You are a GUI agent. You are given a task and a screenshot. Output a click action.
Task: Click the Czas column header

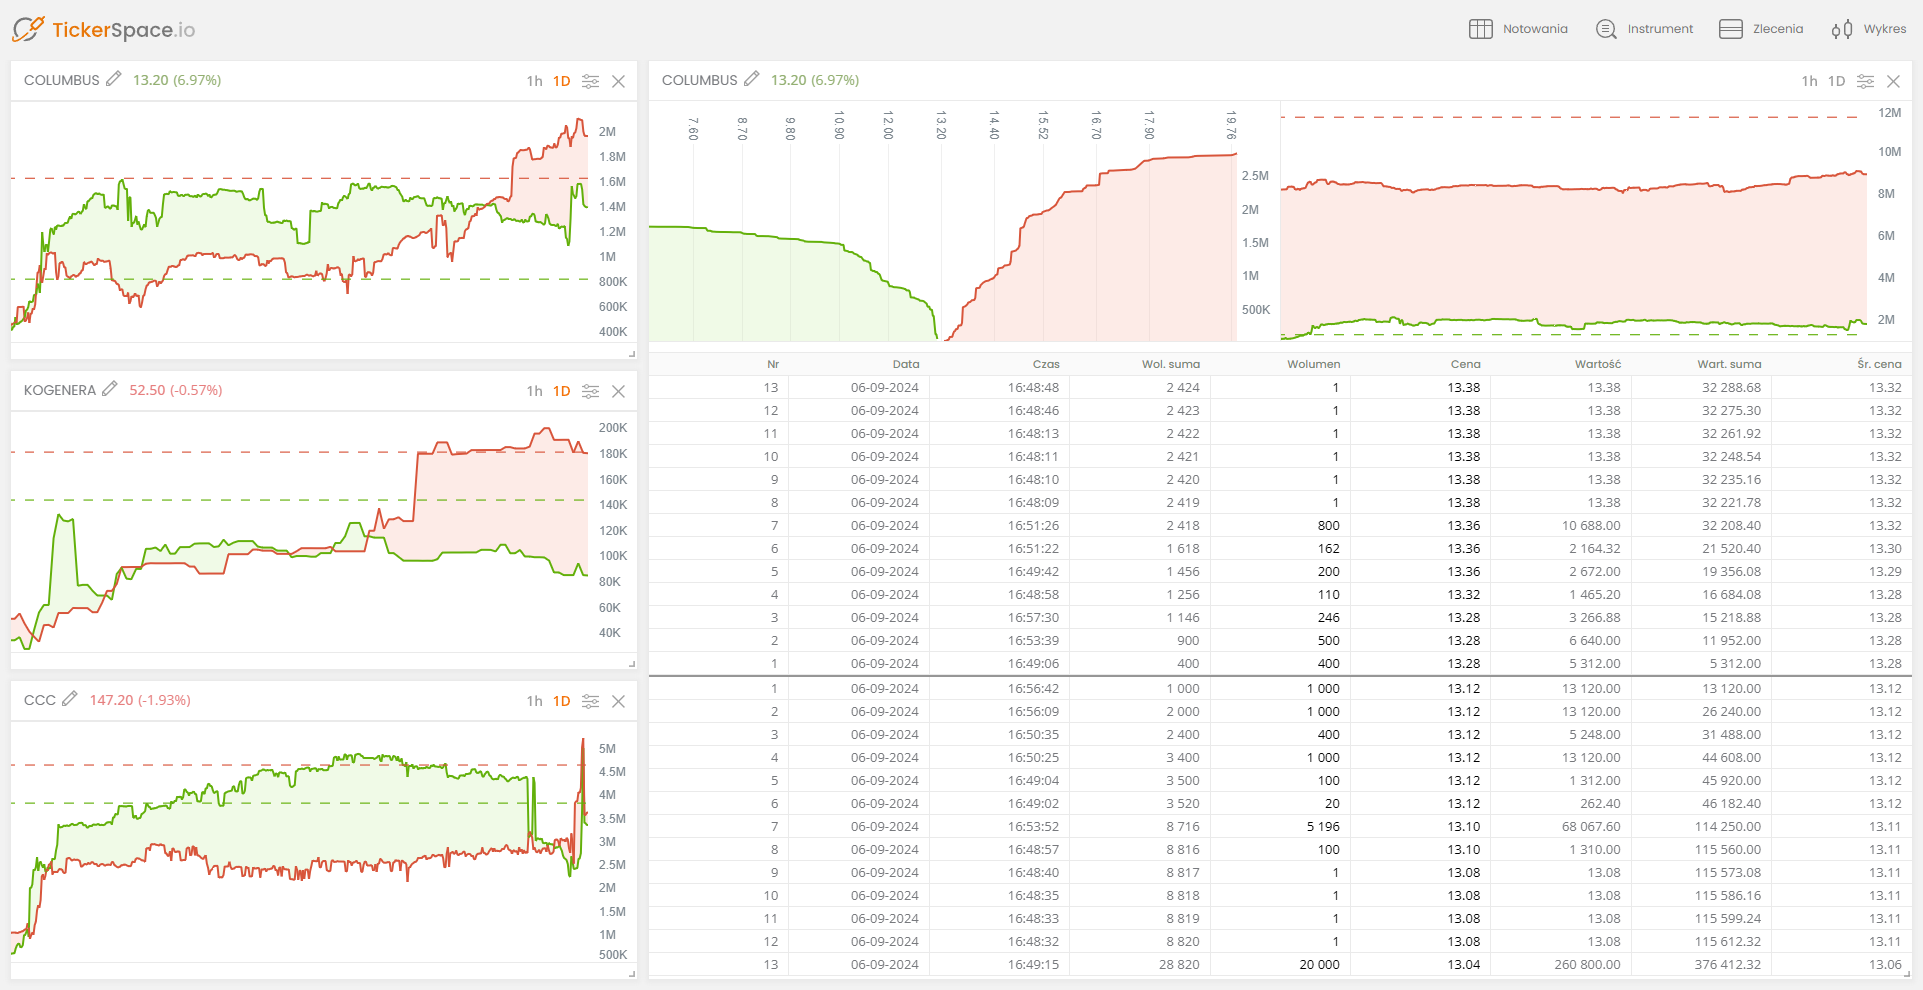pyautogui.click(x=1046, y=364)
